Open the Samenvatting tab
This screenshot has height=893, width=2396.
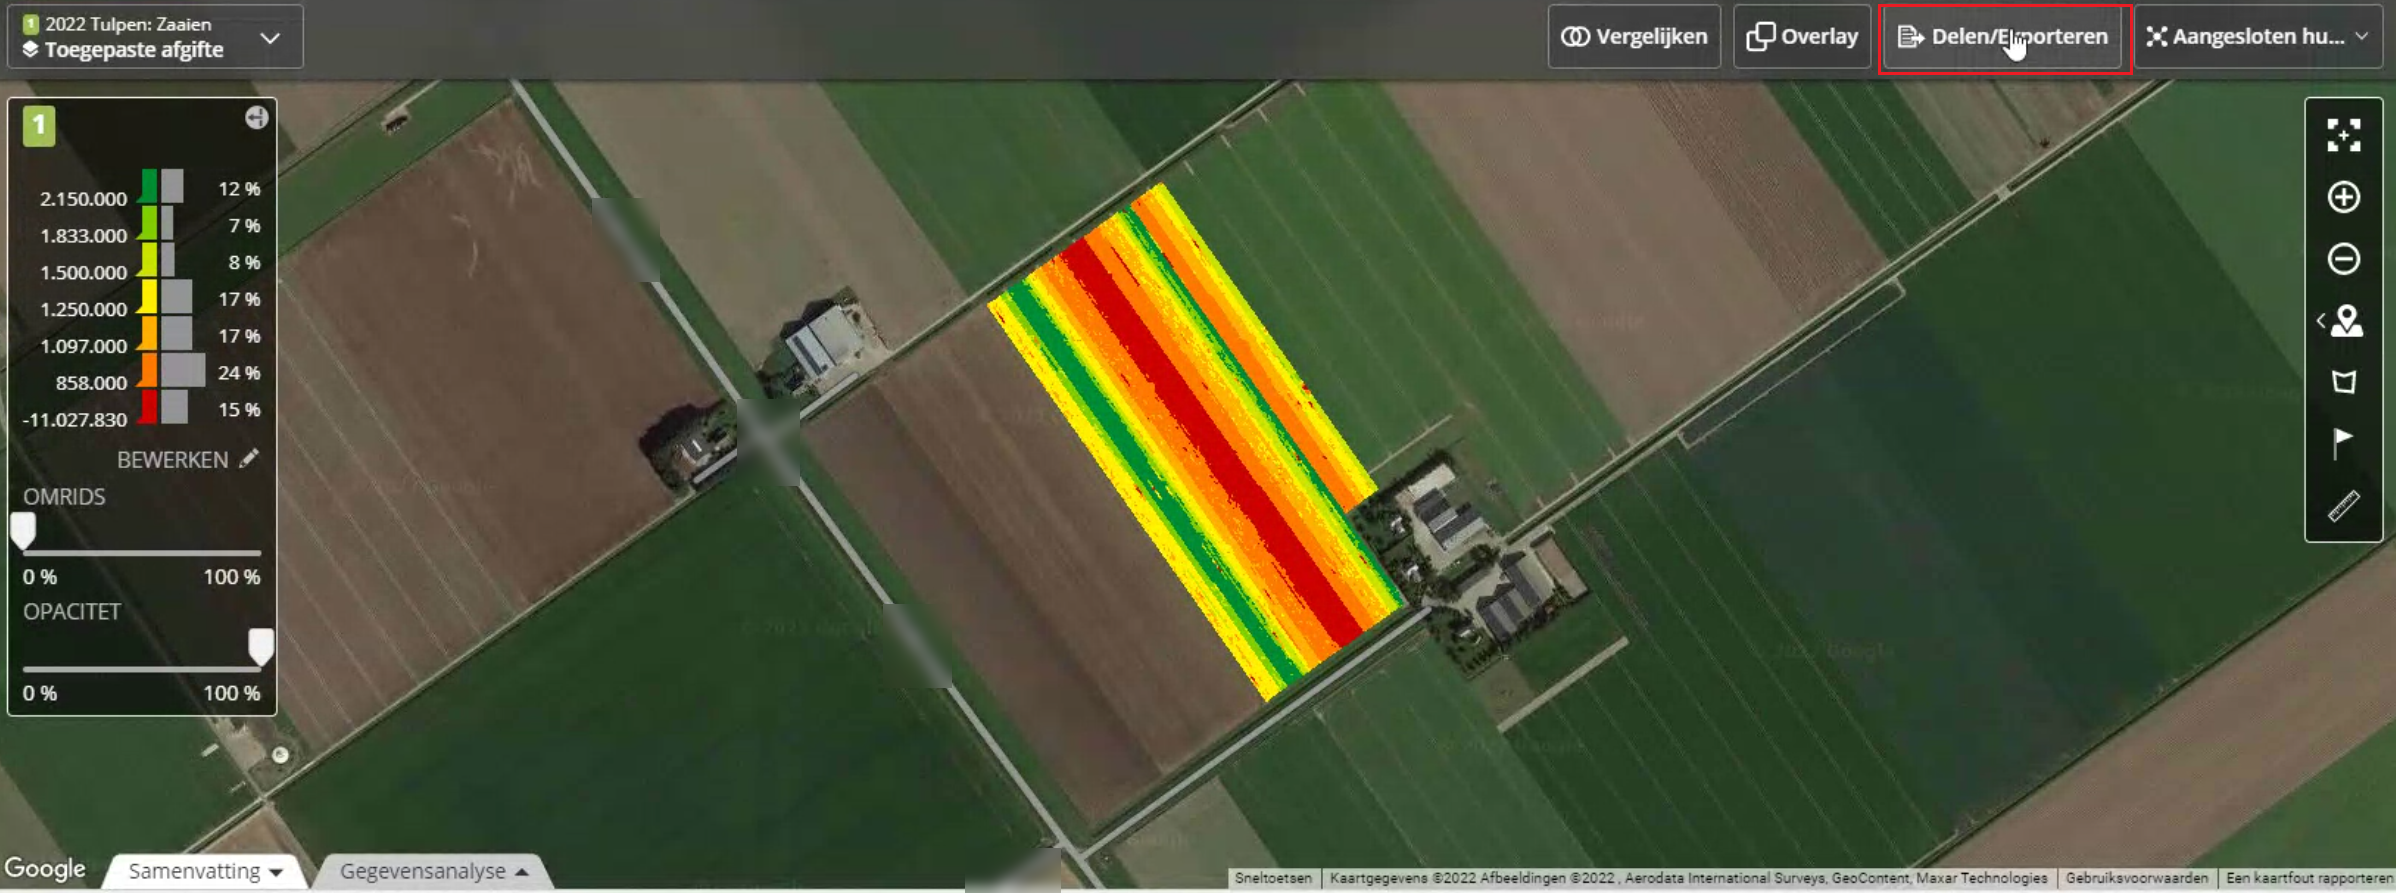point(205,871)
